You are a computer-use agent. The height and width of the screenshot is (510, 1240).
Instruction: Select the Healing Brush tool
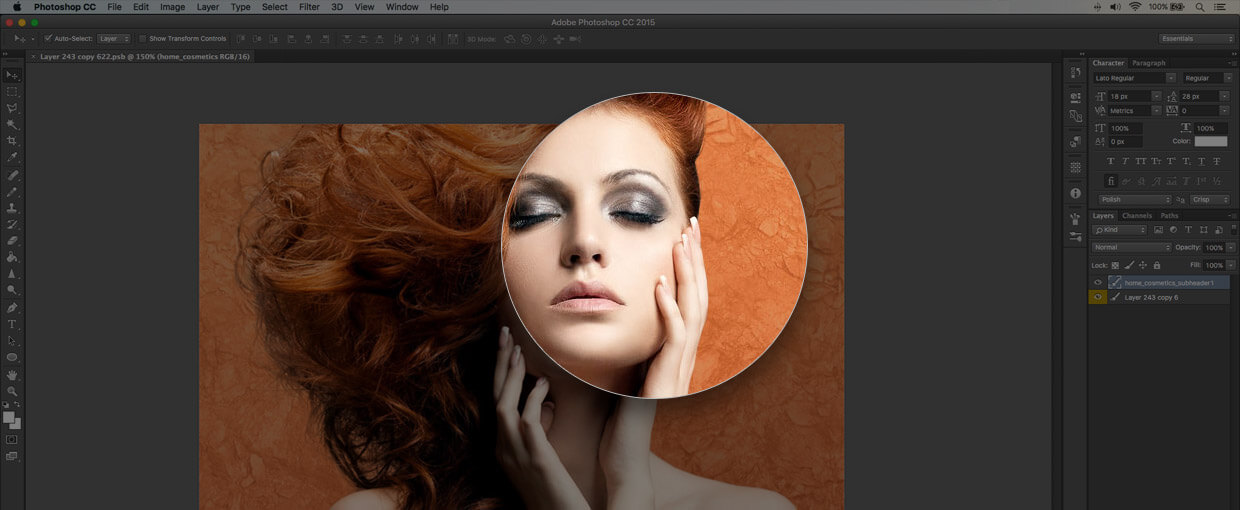point(12,175)
